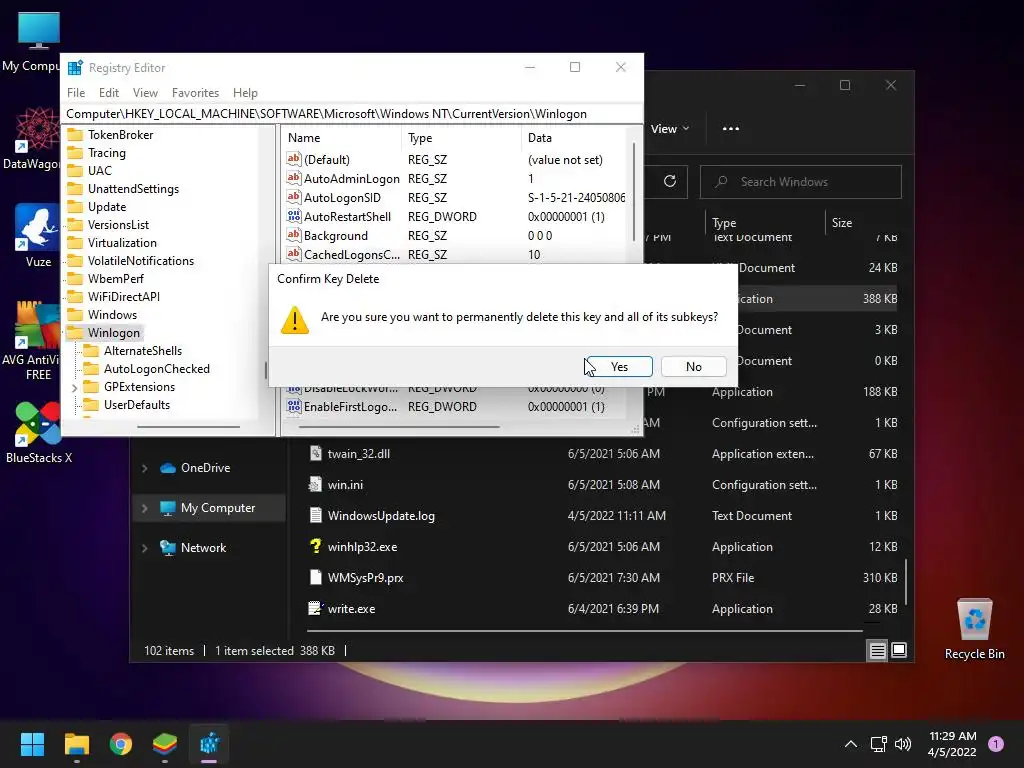The height and width of the screenshot is (768, 1024).
Task: Open BlueStacks from taskbar
Action: tap(165, 744)
